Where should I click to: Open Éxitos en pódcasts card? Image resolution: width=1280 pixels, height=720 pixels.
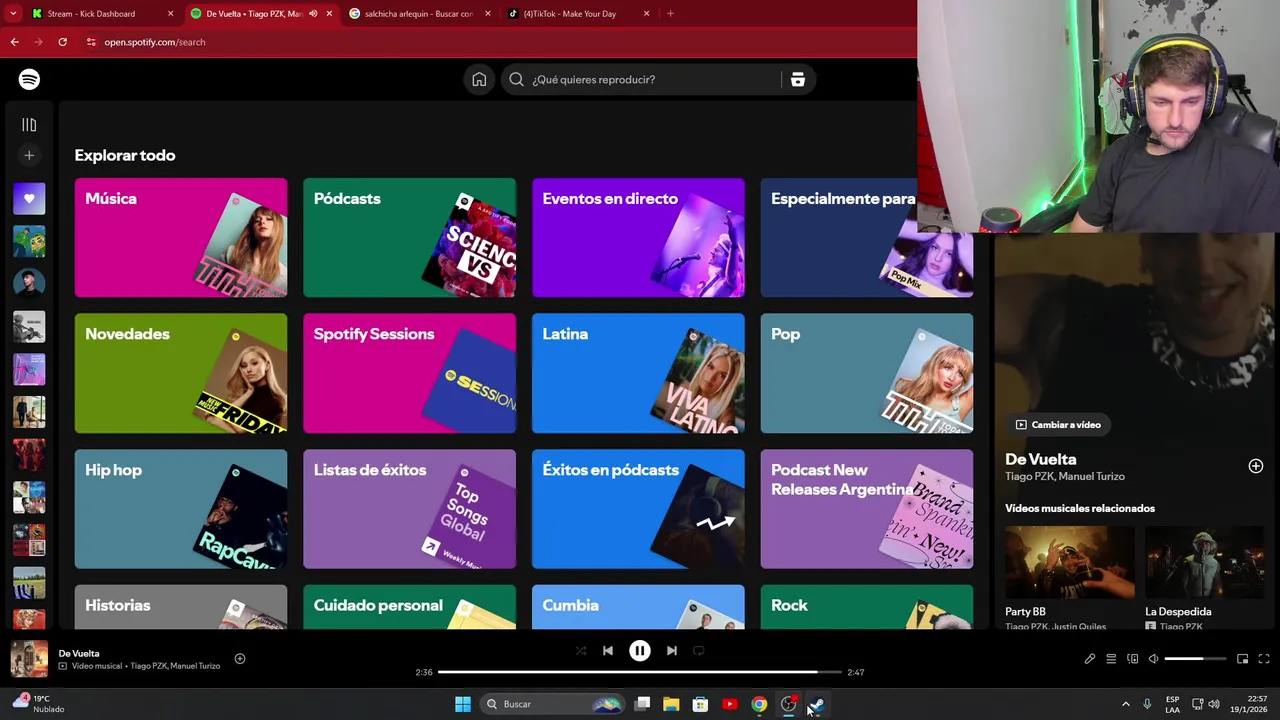pos(638,509)
